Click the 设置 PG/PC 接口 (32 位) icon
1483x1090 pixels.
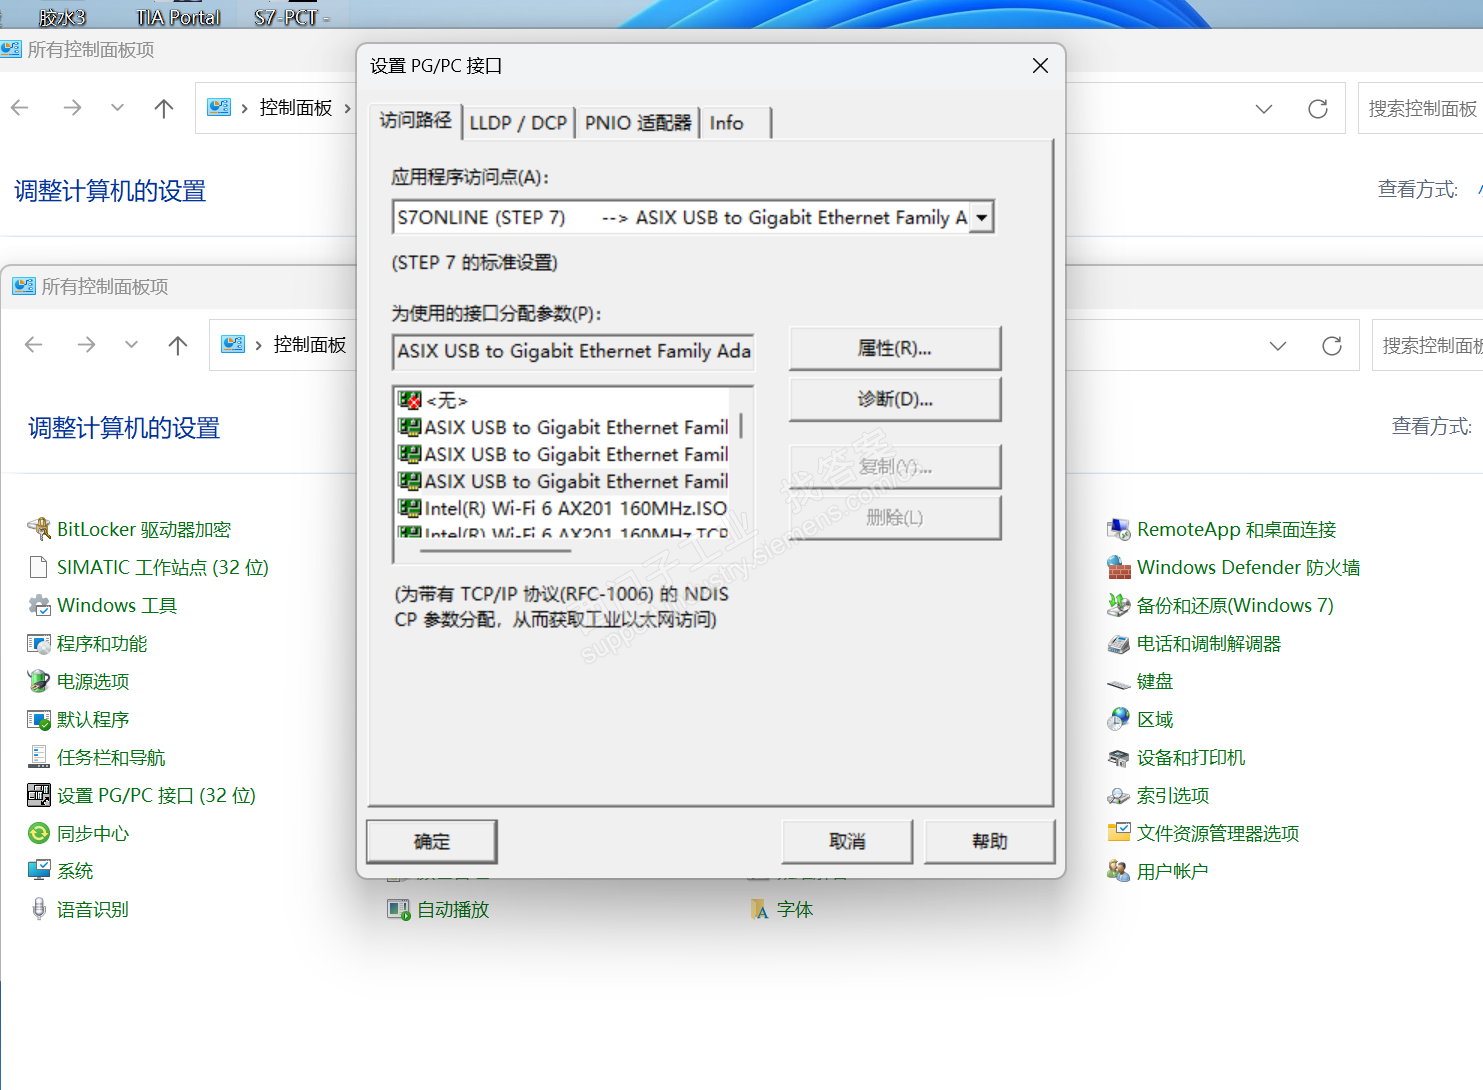point(39,795)
